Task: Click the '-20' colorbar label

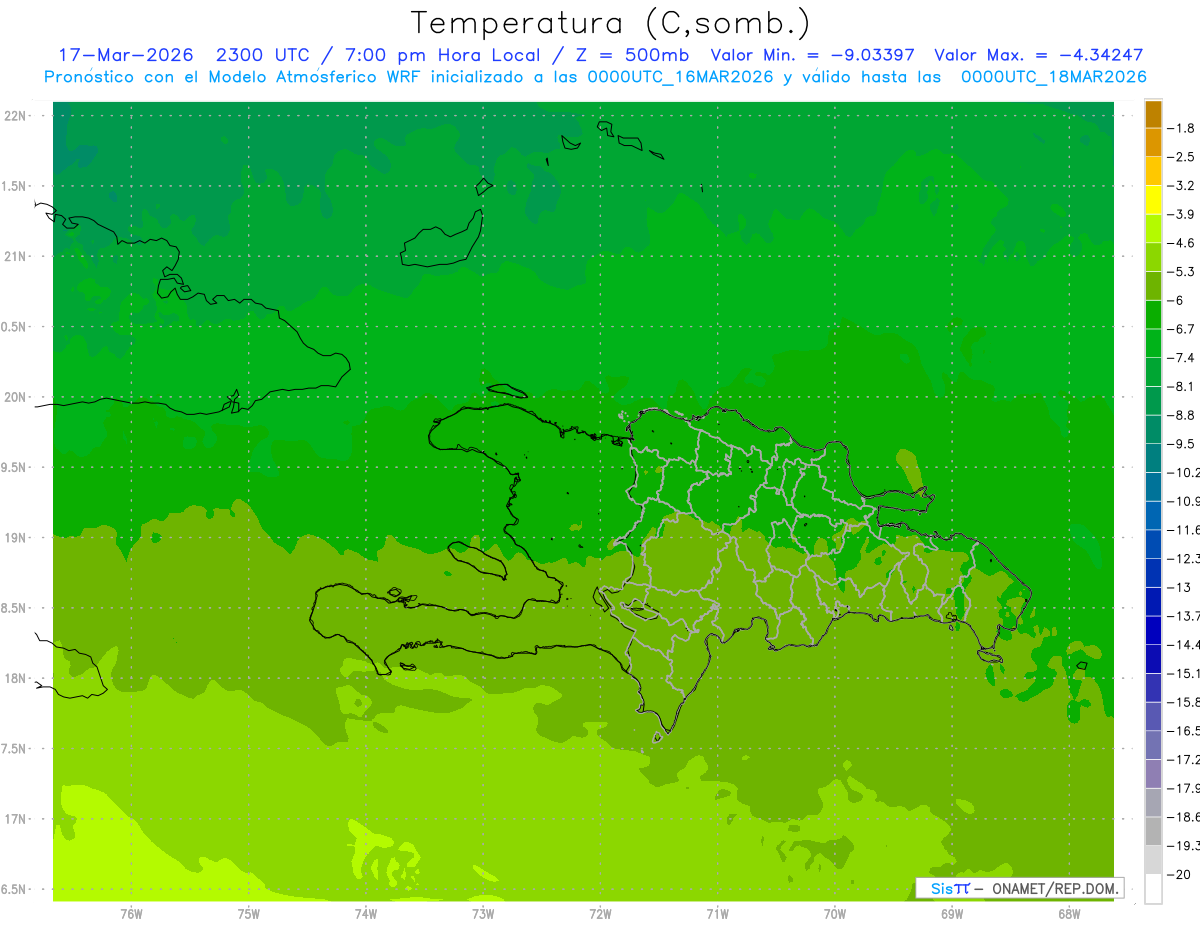Action: tap(1181, 875)
